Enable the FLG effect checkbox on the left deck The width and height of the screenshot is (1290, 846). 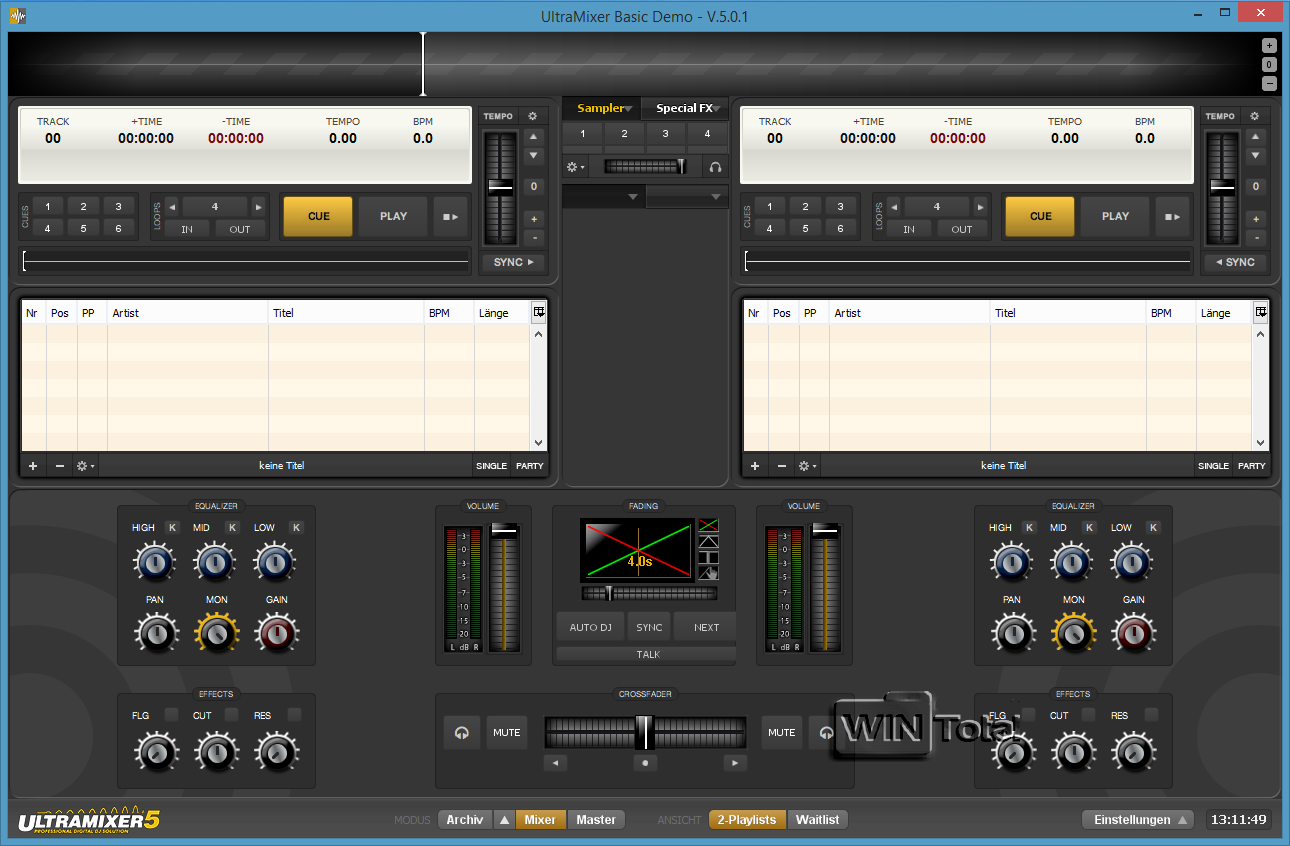coord(171,714)
